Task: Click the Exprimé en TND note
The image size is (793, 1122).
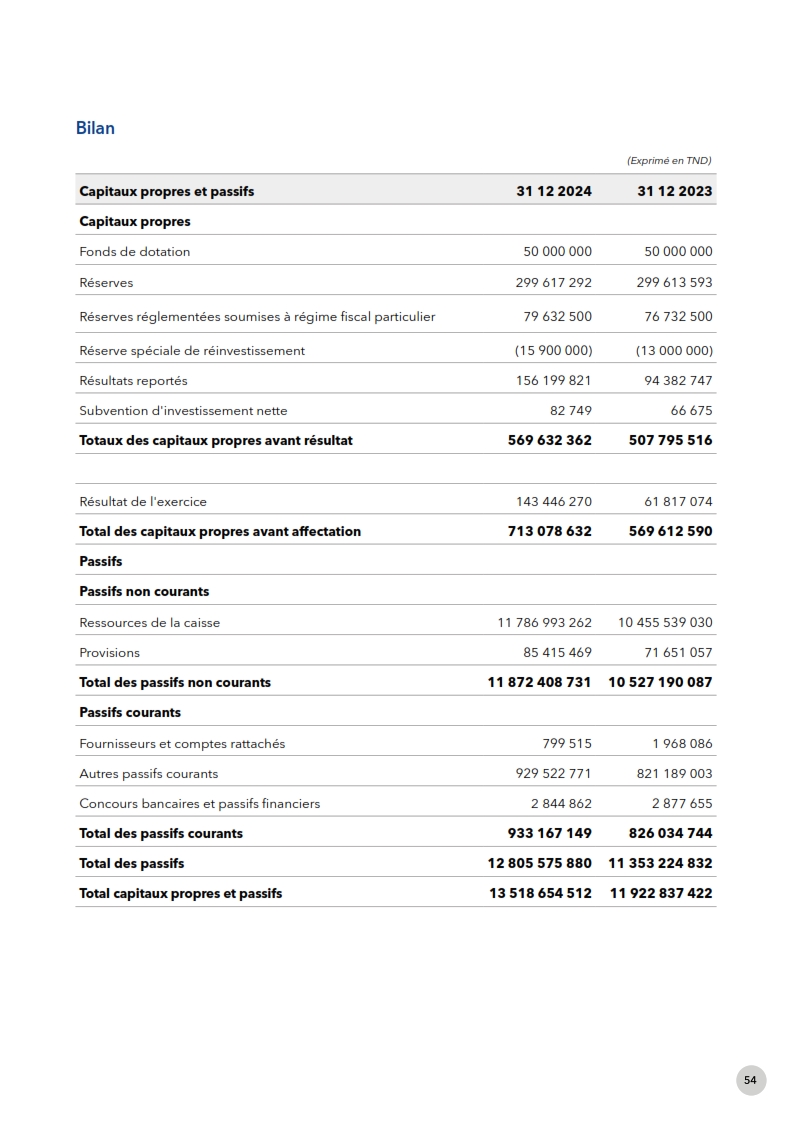Action: (x=669, y=160)
